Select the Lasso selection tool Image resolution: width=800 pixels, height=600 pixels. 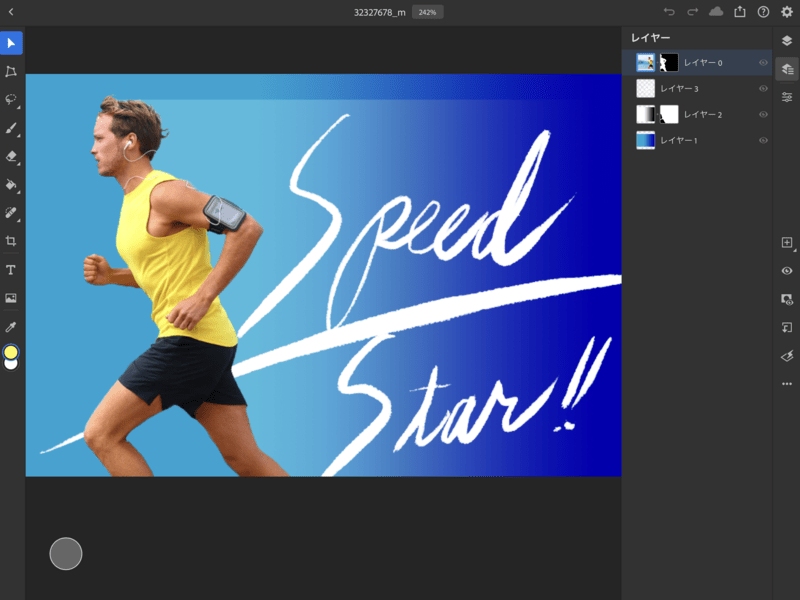[x=11, y=100]
